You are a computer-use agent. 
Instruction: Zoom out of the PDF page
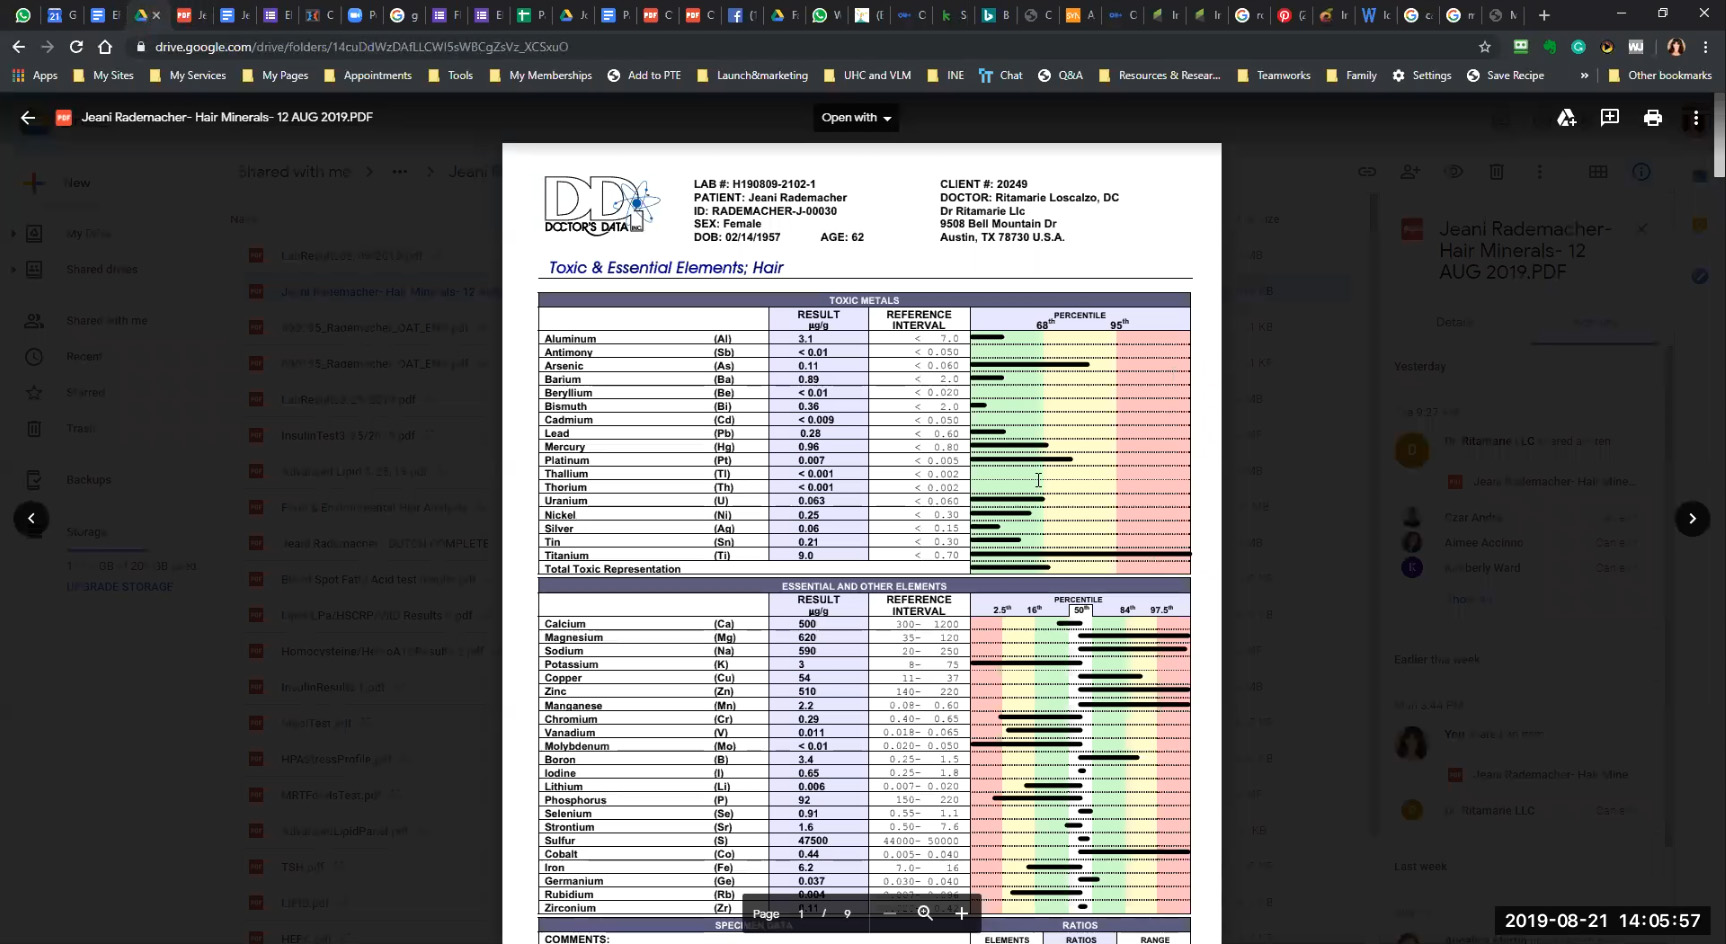(889, 913)
